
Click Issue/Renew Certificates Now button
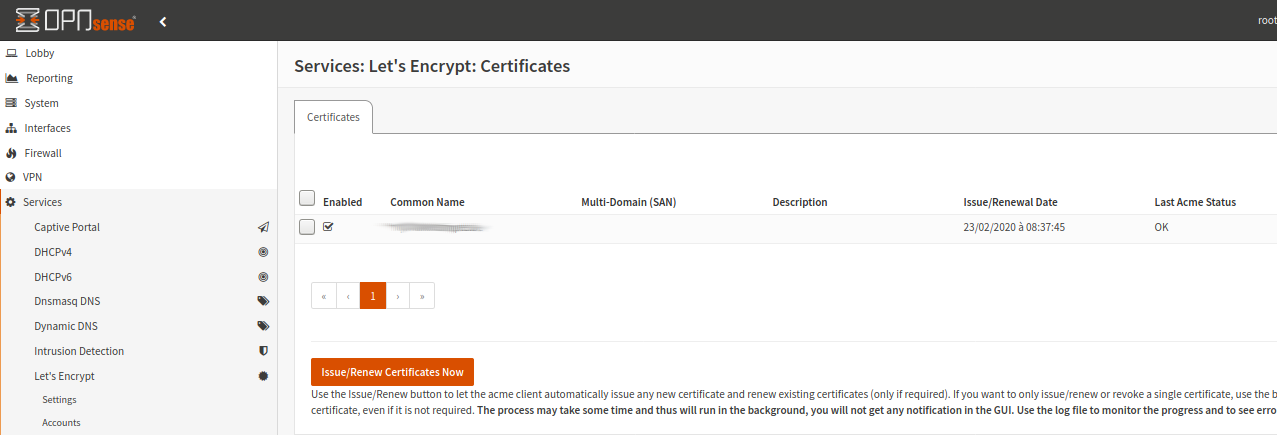[x=392, y=372]
